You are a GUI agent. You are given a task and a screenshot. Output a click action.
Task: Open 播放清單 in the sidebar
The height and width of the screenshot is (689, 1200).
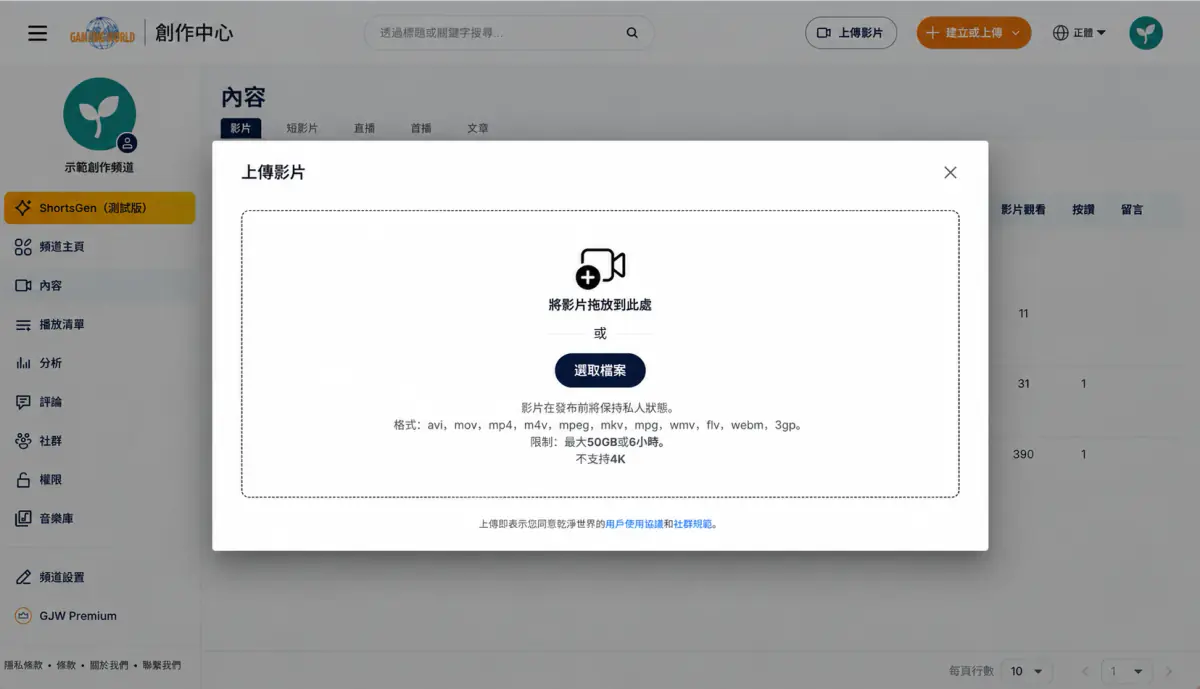(x=99, y=325)
